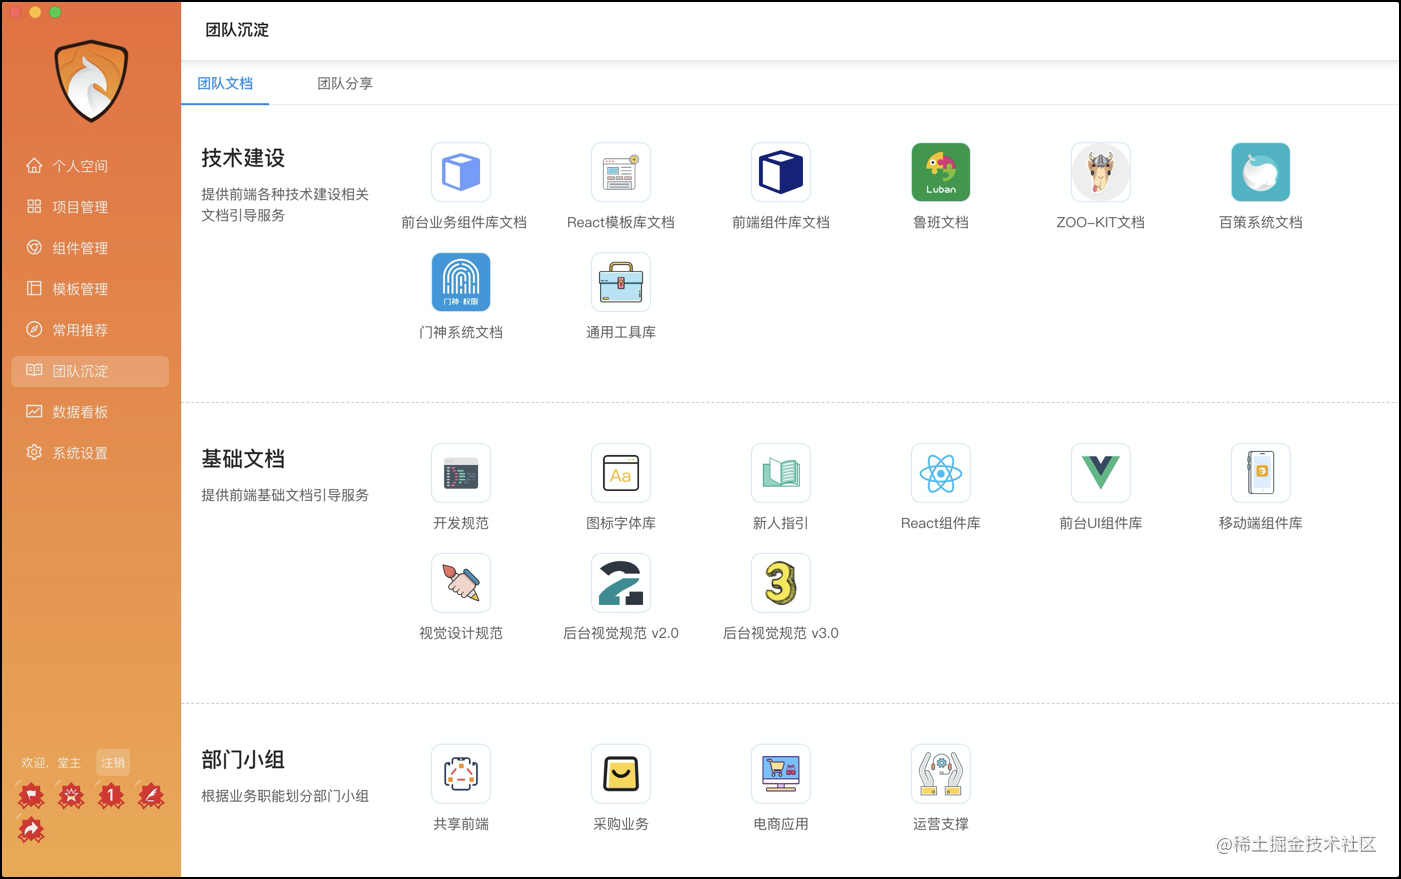Image resolution: width=1401 pixels, height=879 pixels.
Task: Open 共享前端 group icon
Action: click(x=461, y=774)
